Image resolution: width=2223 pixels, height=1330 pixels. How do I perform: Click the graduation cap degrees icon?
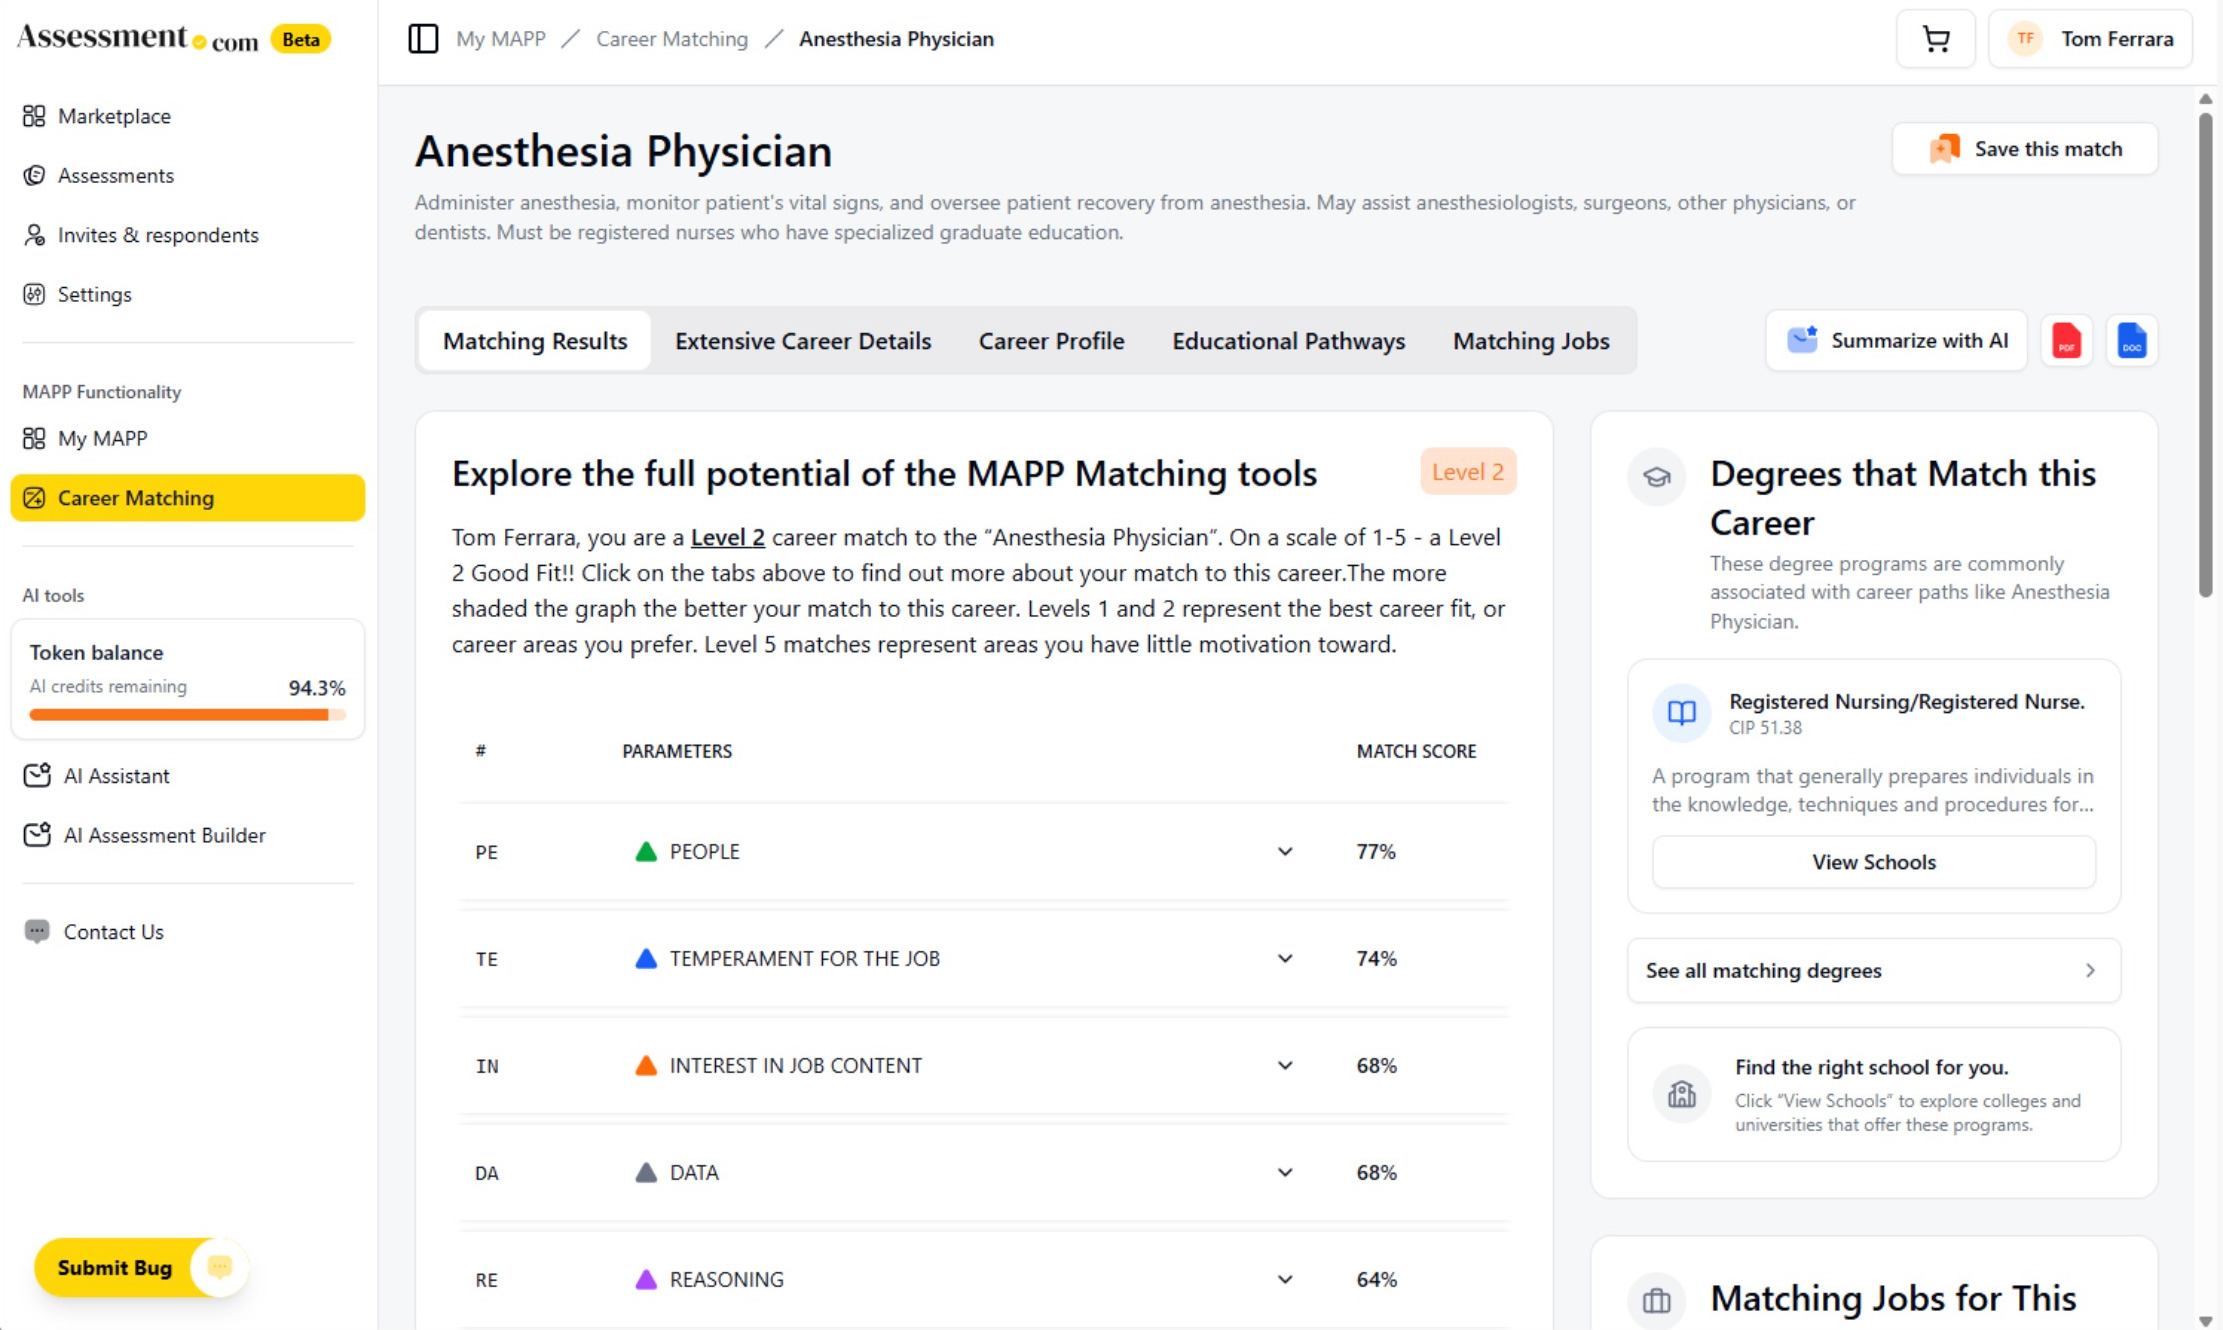[1657, 477]
